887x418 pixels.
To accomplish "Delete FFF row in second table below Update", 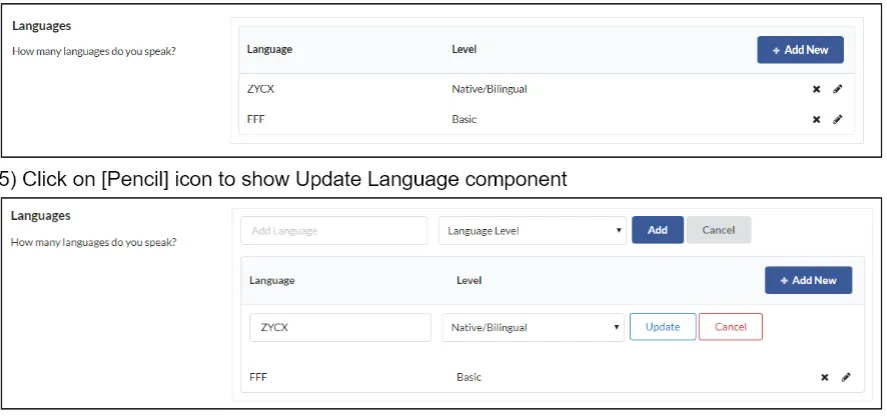I will pos(824,377).
